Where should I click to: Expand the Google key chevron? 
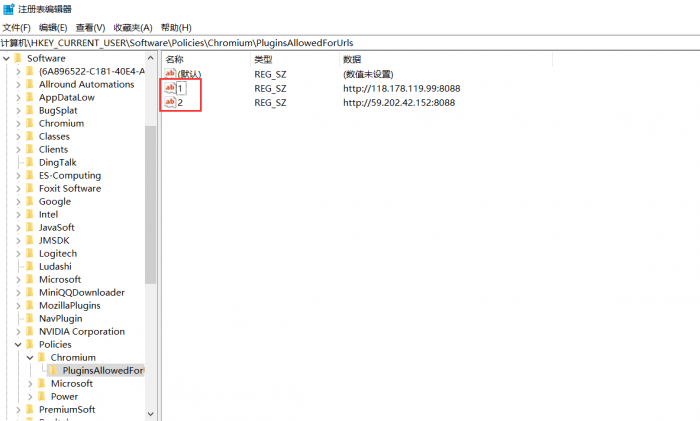18,201
